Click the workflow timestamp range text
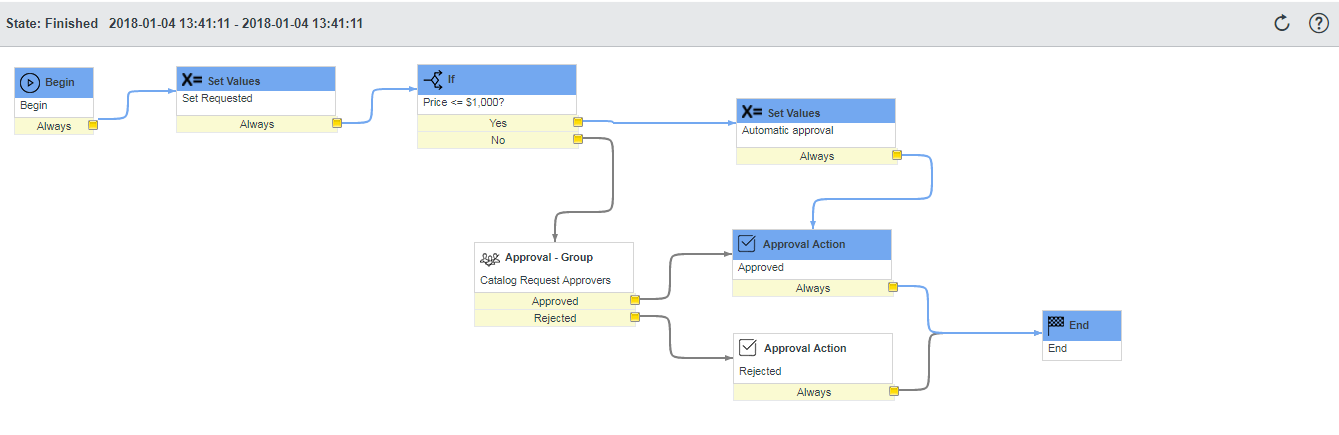 (236, 23)
